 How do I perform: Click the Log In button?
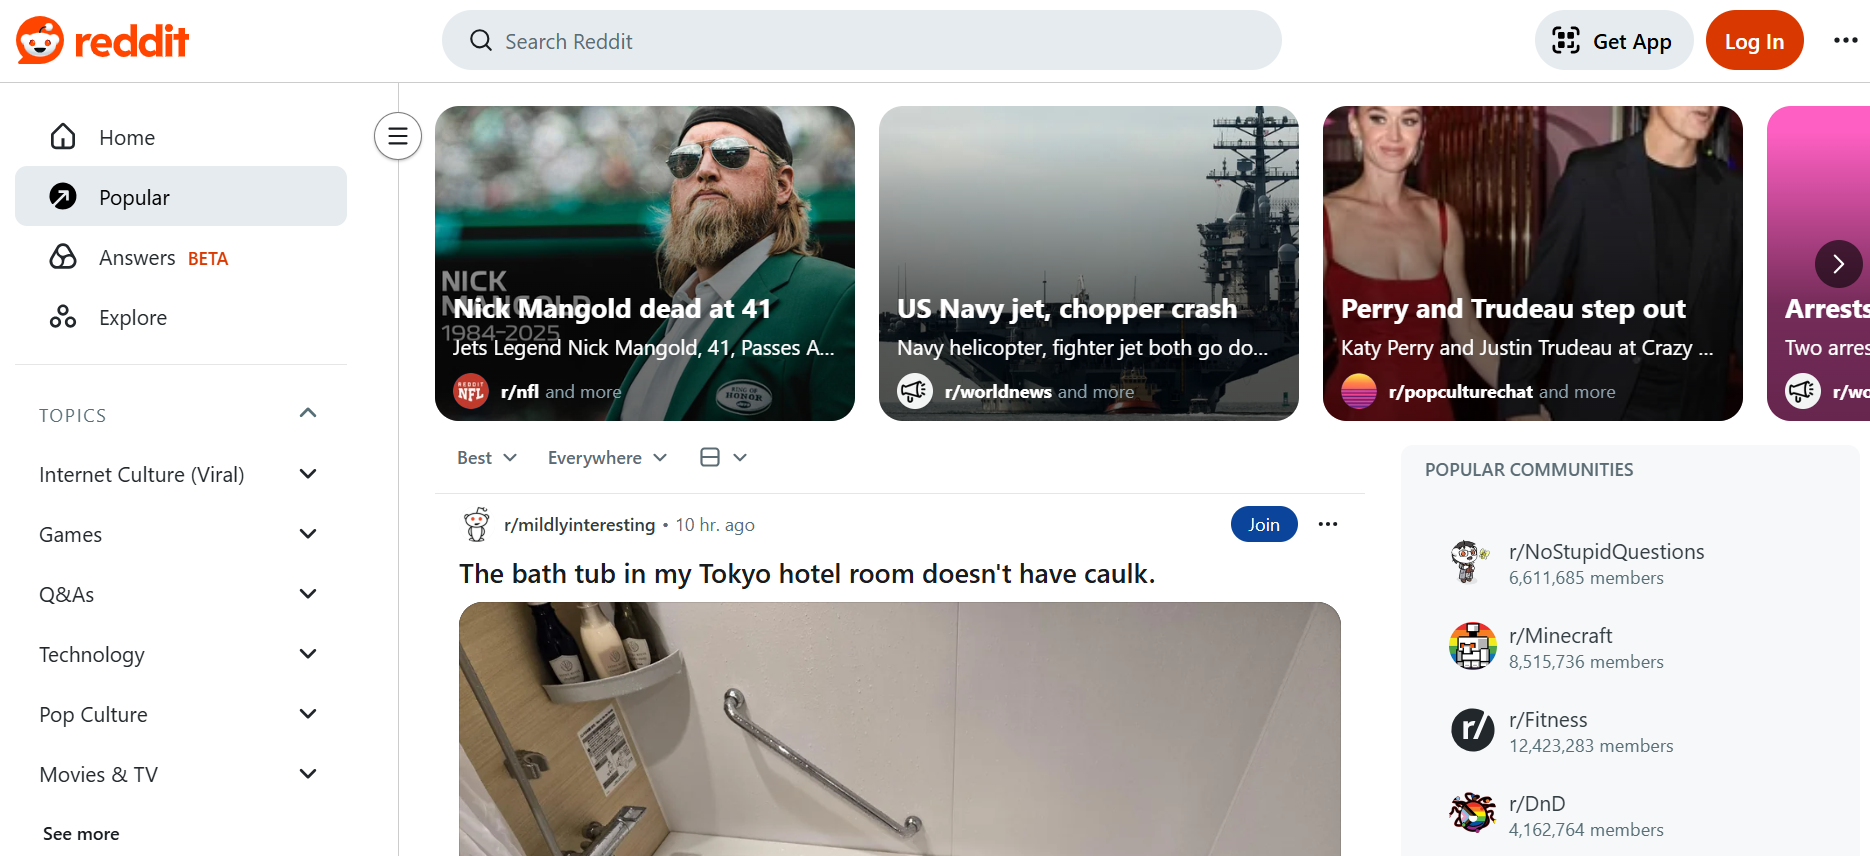point(1754,40)
